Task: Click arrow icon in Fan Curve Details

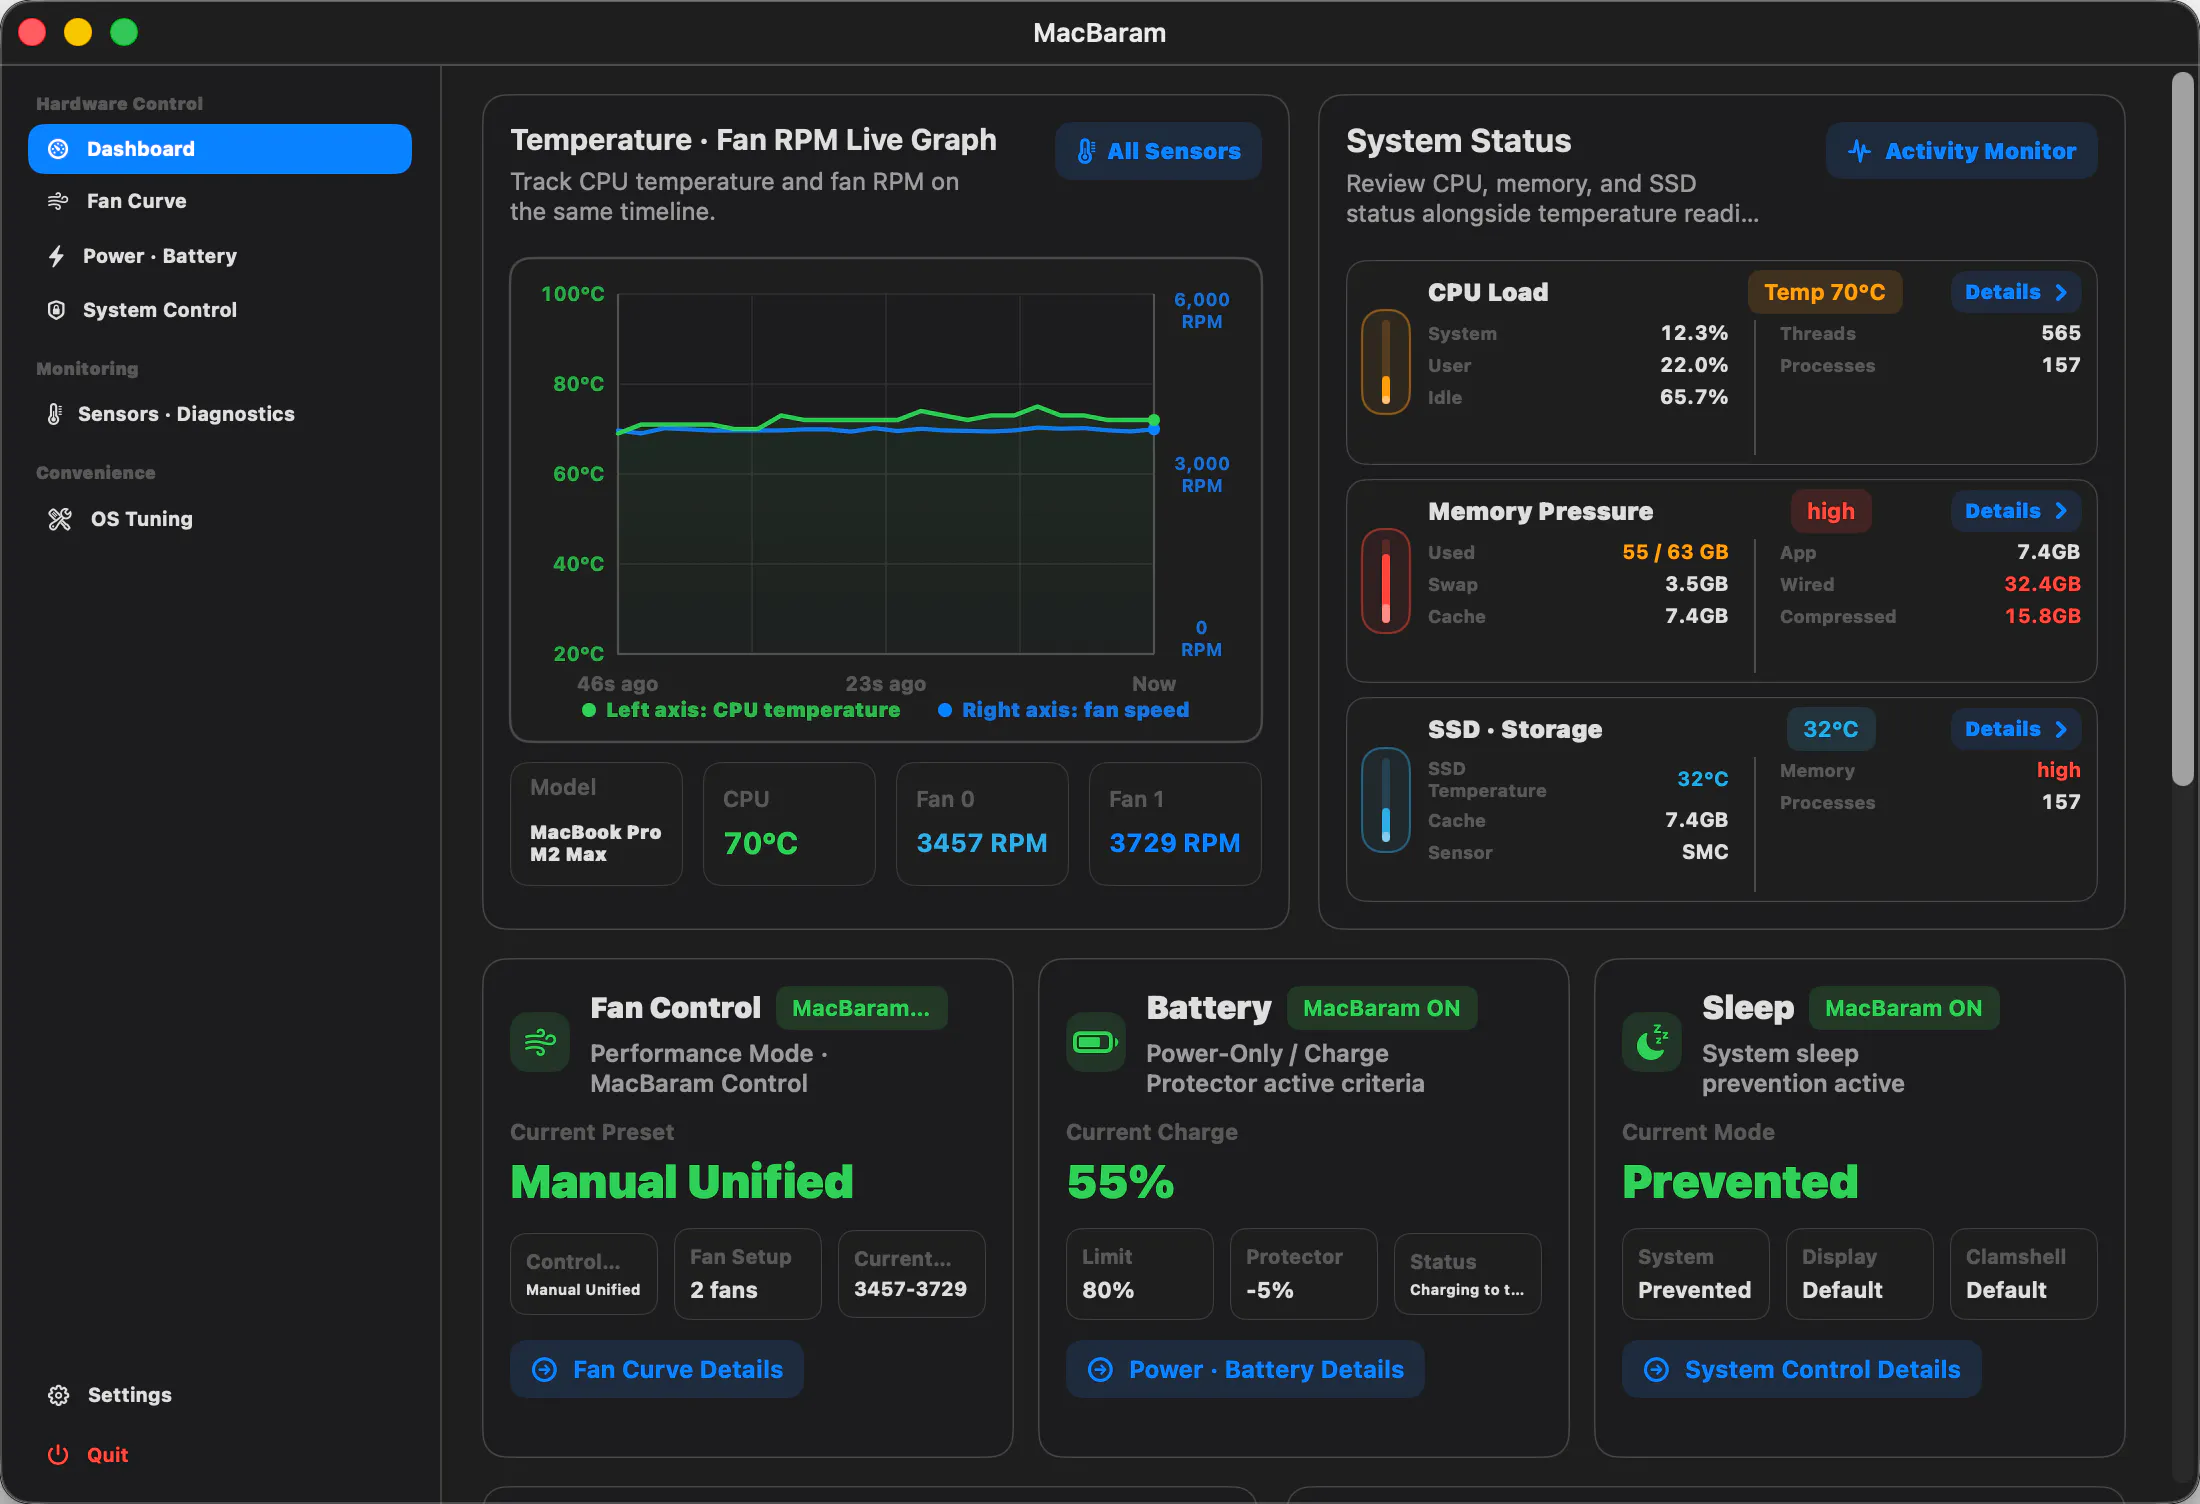Action: [x=545, y=1369]
